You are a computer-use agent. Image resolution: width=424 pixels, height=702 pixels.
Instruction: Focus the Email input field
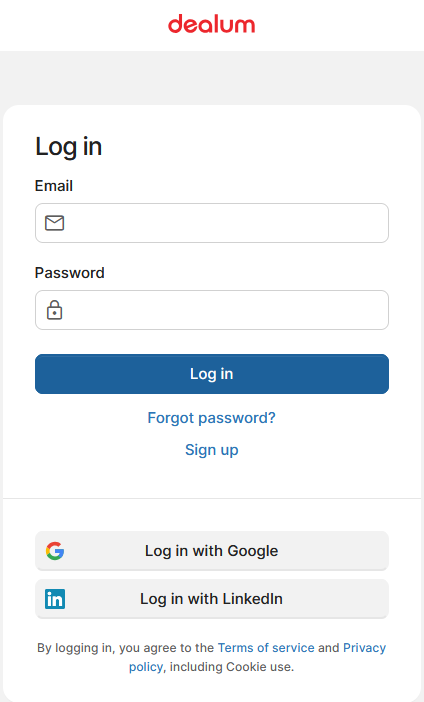point(212,223)
